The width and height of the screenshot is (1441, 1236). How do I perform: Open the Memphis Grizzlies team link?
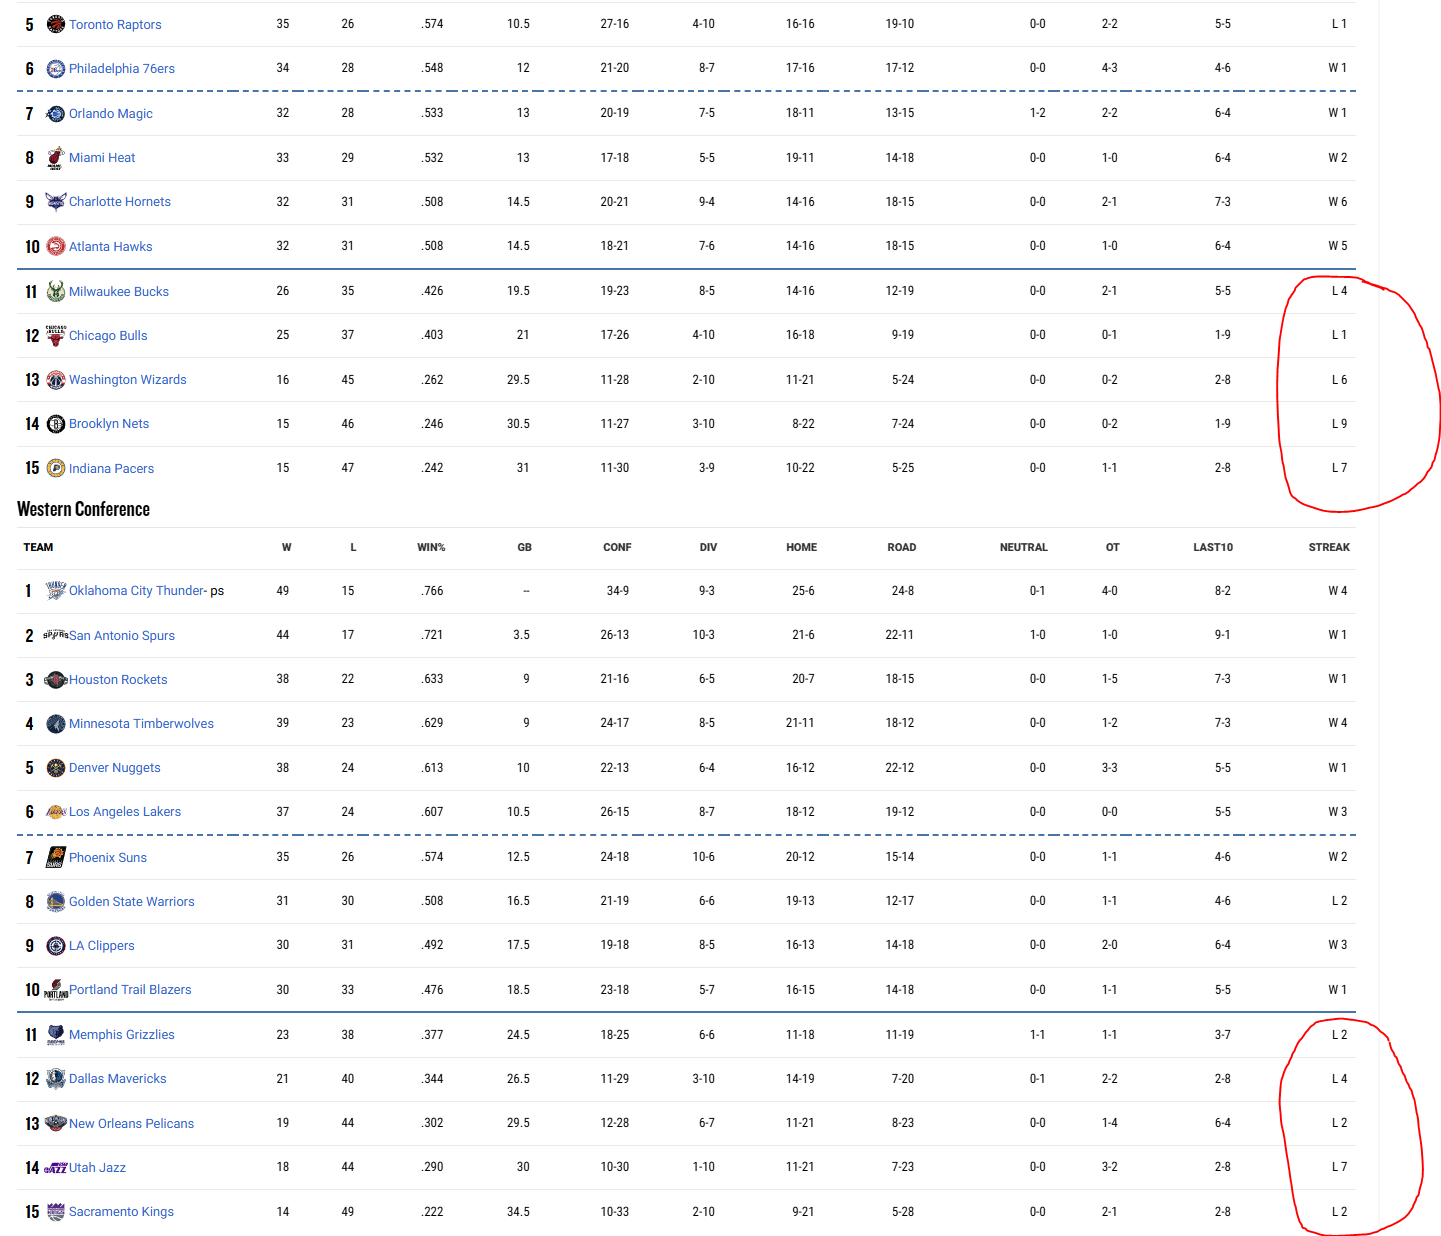tap(122, 1034)
